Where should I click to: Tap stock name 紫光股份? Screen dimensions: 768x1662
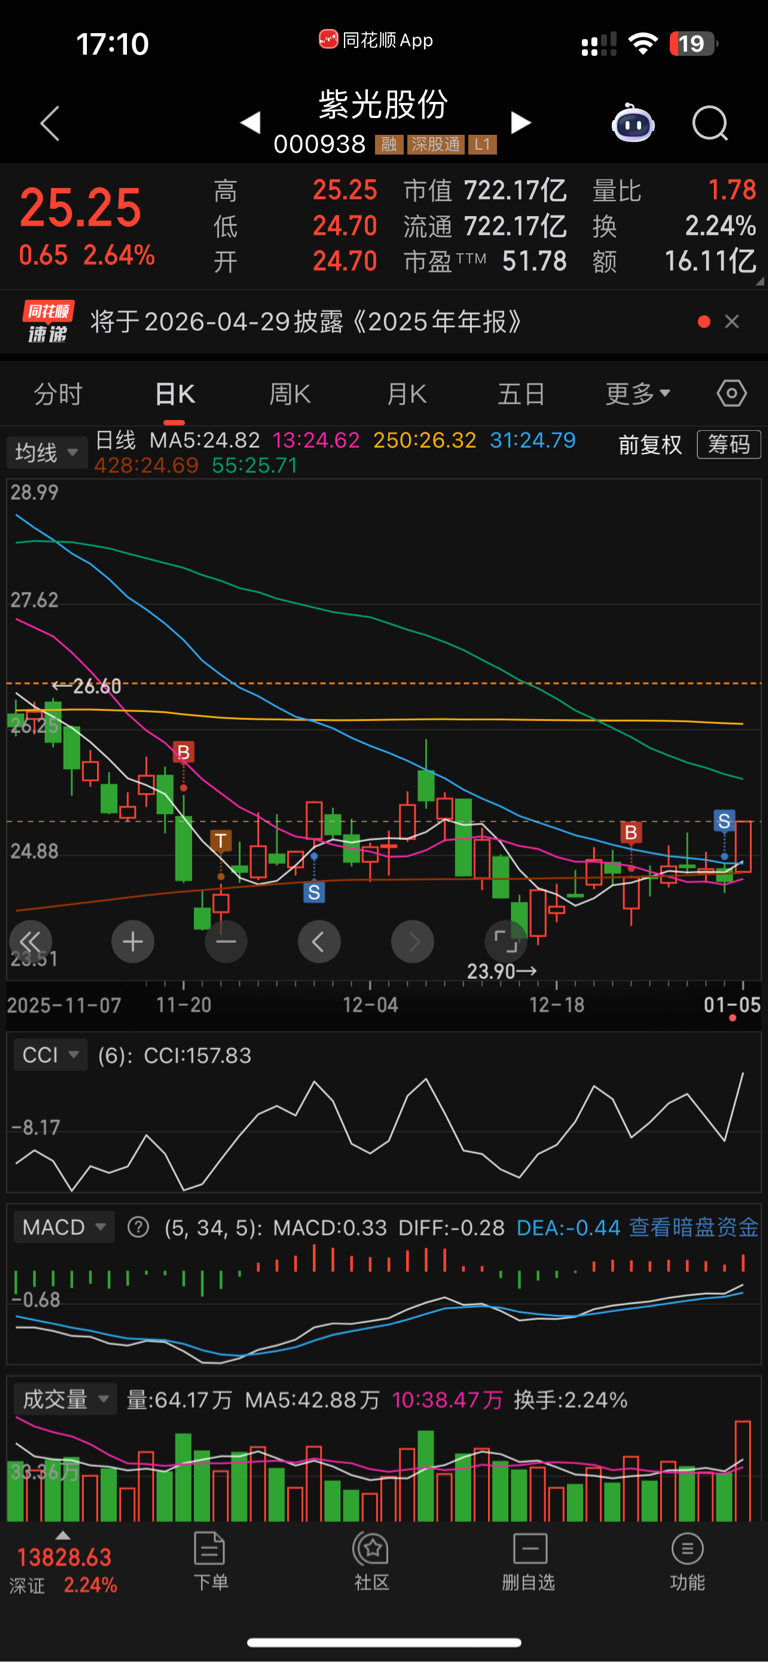[383, 104]
